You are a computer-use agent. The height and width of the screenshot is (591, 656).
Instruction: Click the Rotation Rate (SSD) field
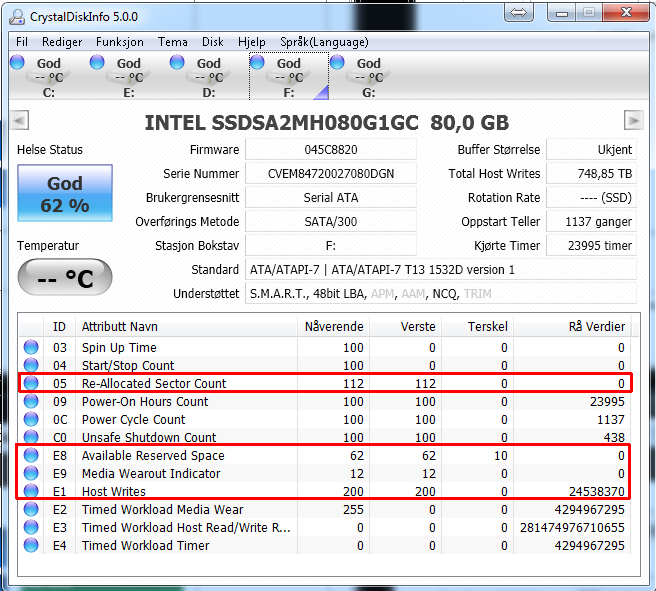(592, 197)
